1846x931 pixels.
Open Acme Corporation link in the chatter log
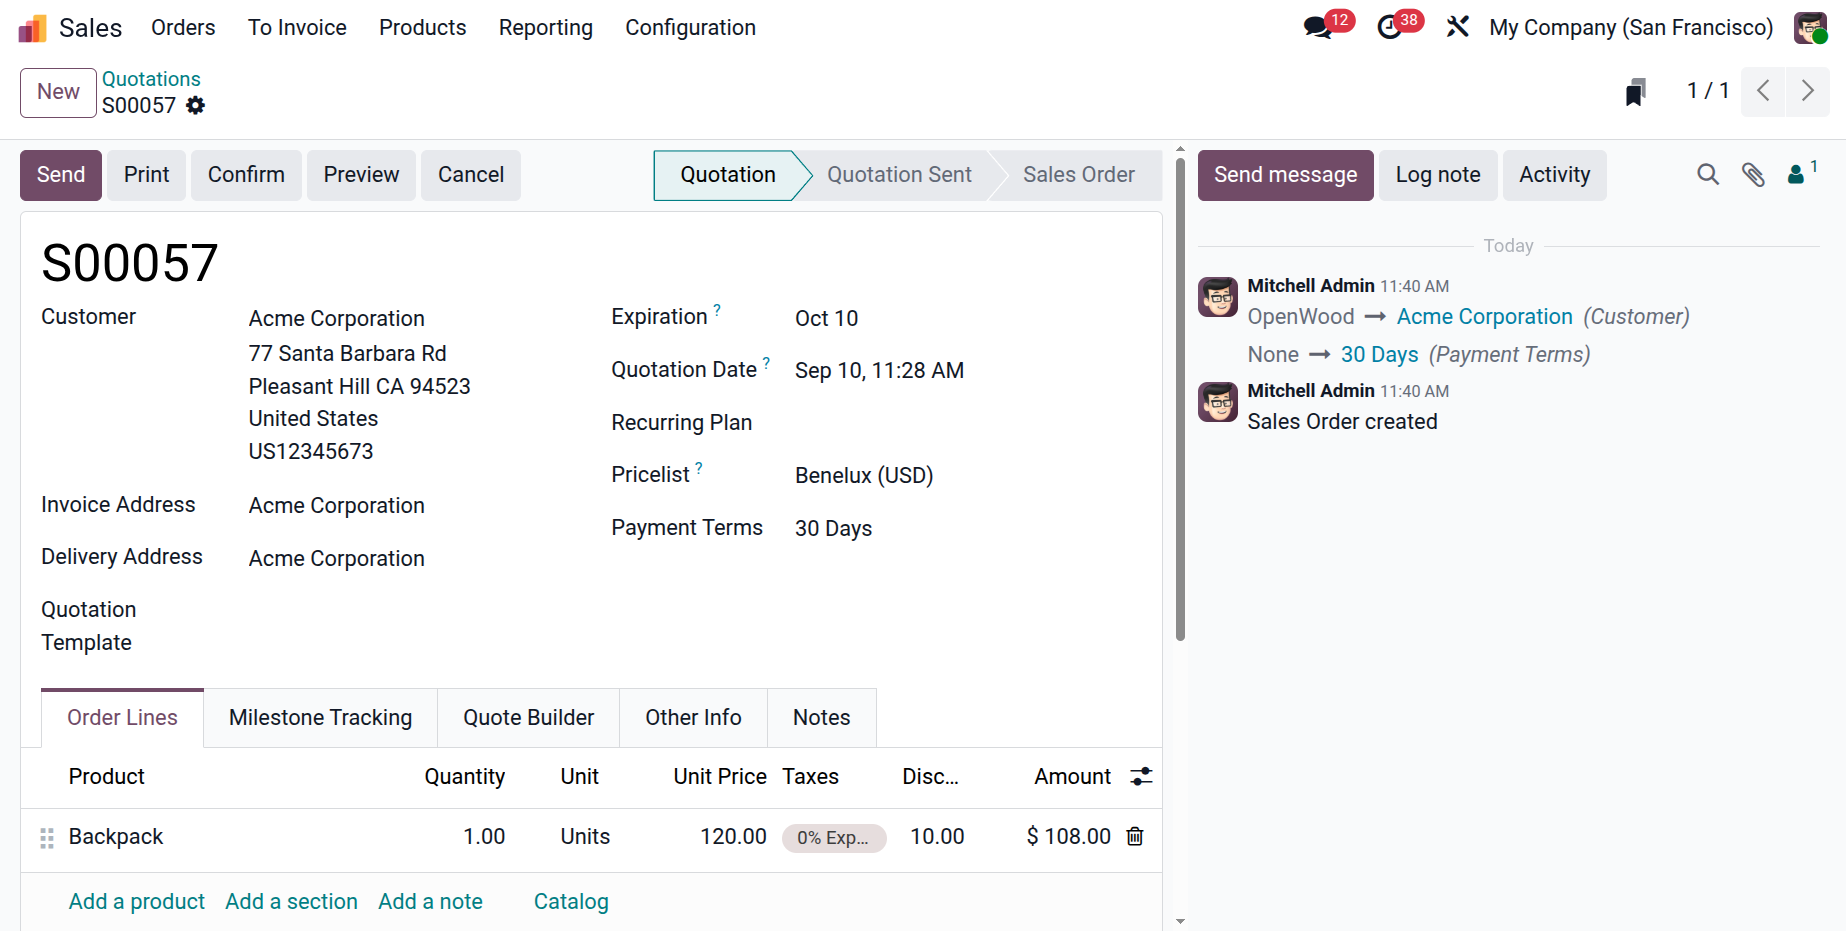1484,317
